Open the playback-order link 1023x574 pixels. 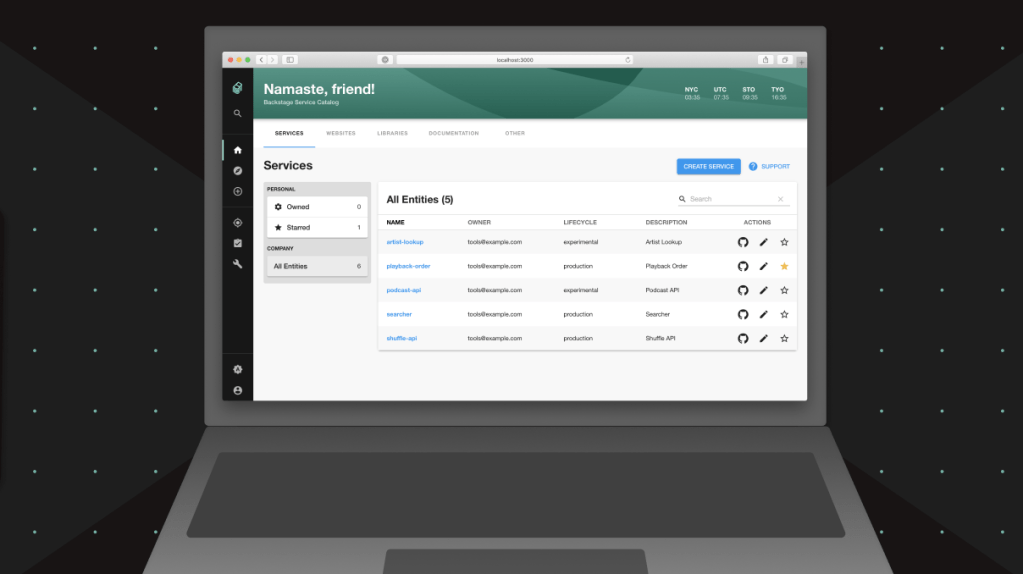pos(408,266)
